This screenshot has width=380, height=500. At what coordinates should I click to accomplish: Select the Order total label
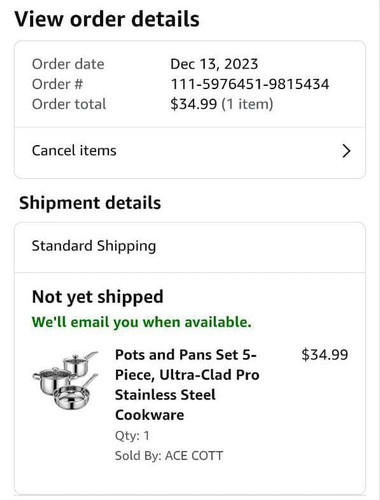69,104
